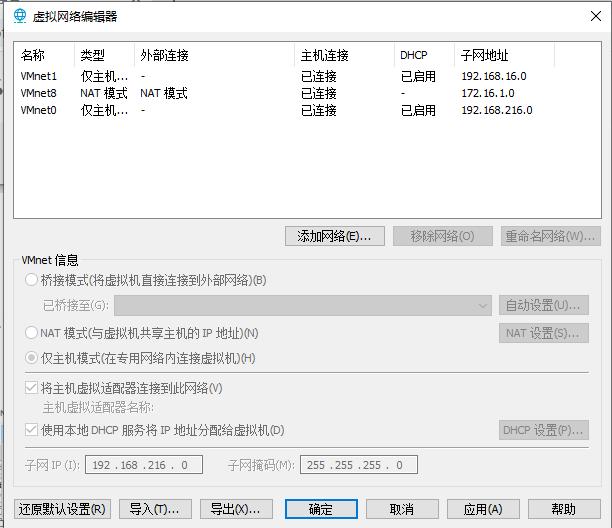
Task: Click the 子网地址 column header
Action: 504,55
